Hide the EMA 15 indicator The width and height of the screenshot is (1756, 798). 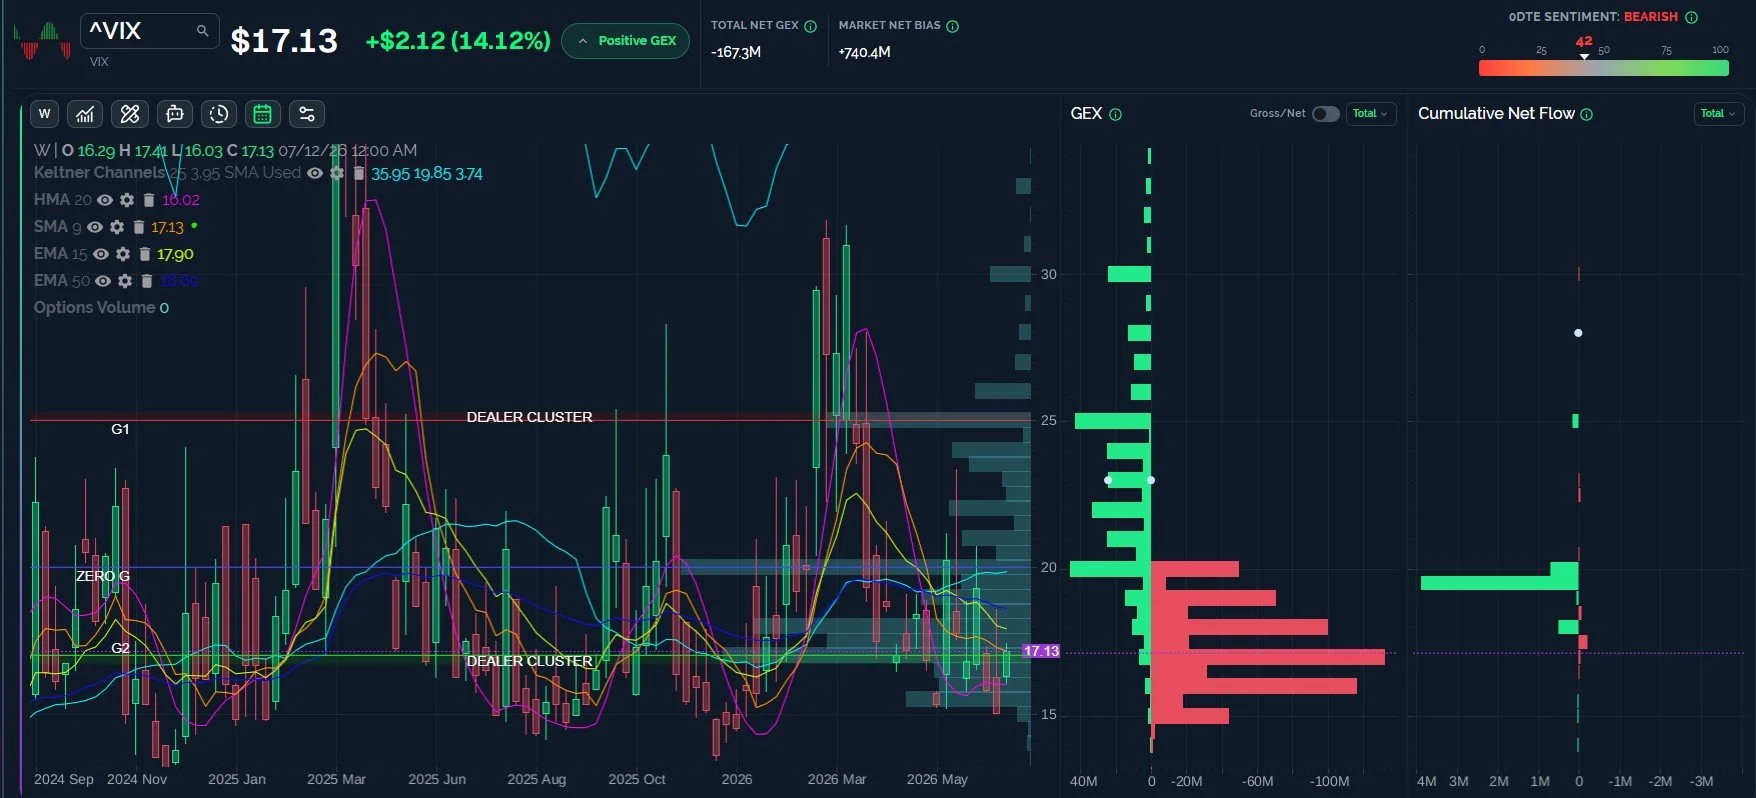pyautogui.click(x=101, y=254)
